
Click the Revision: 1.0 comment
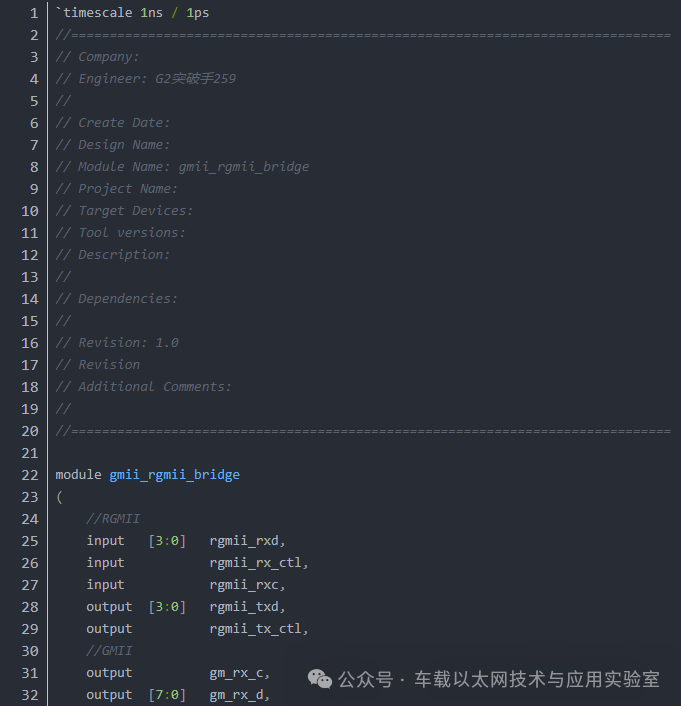(x=128, y=343)
